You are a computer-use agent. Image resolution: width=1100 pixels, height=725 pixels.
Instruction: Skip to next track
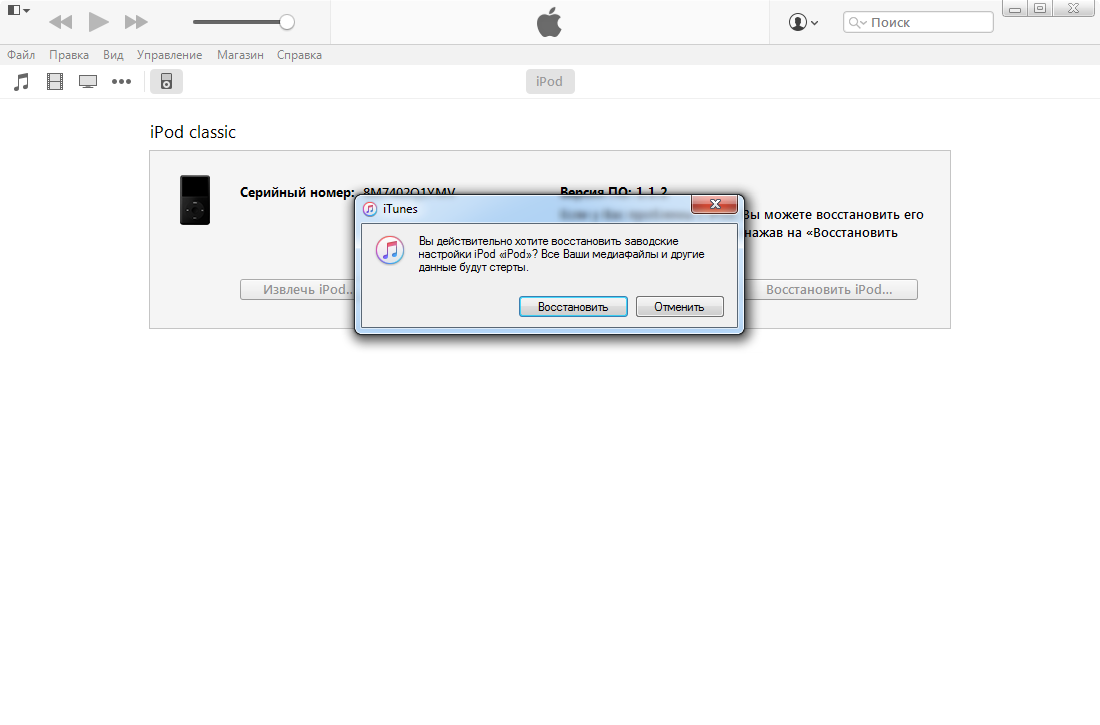coord(136,22)
